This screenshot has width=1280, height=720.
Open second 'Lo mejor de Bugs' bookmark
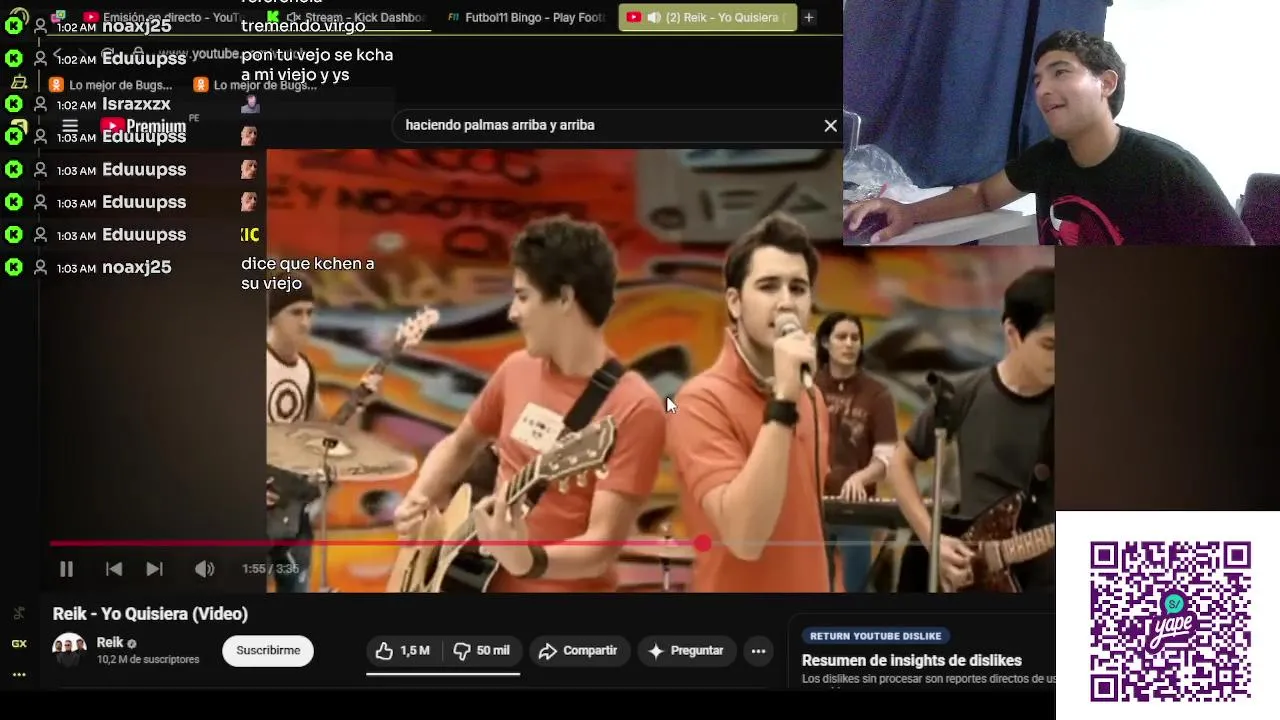256,85
